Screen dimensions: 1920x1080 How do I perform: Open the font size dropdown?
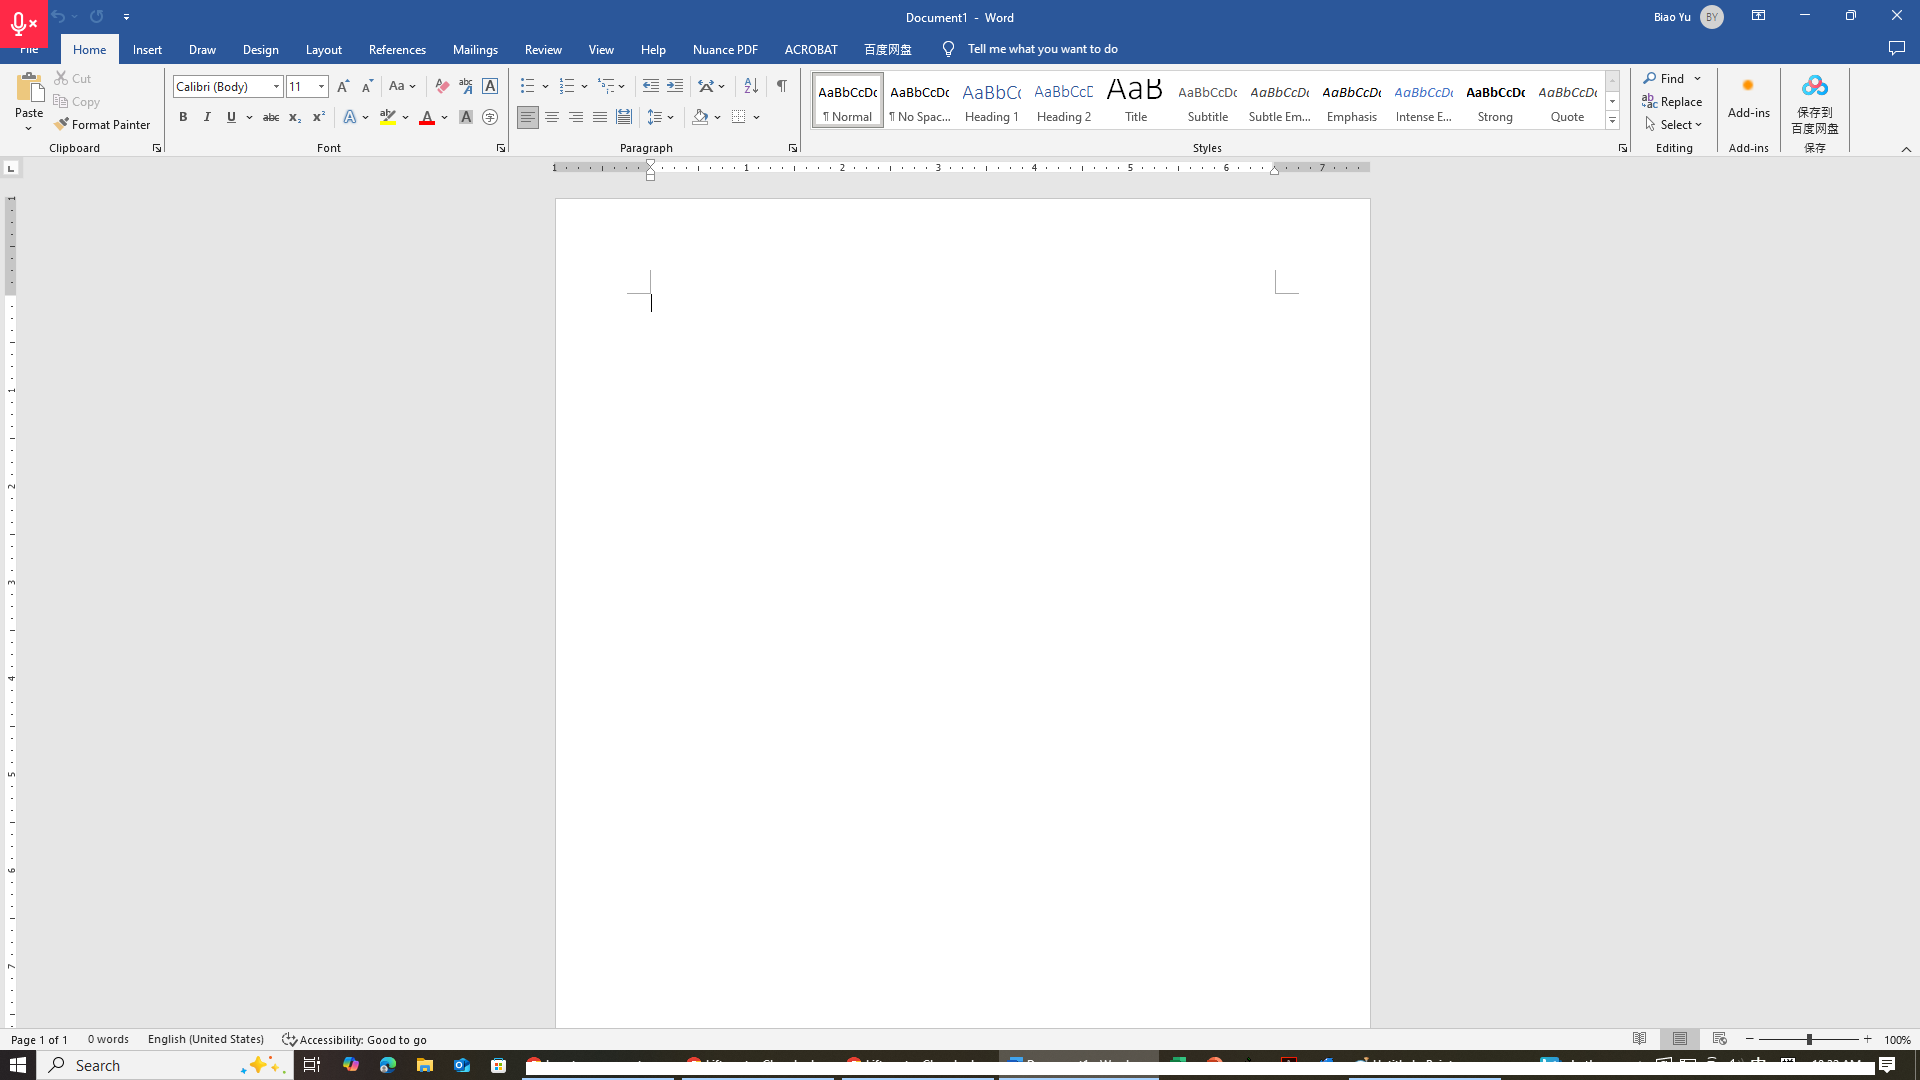click(x=321, y=86)
